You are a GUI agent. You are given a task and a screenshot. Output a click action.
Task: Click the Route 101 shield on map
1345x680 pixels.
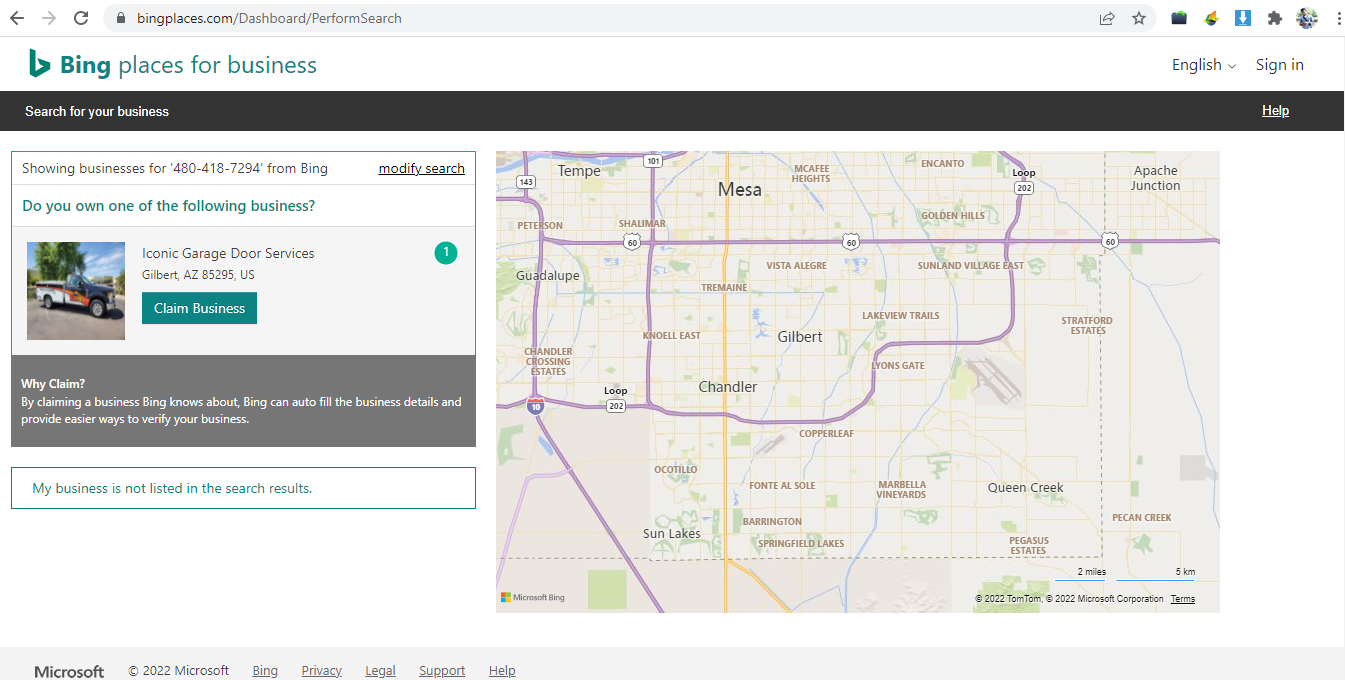653,160
